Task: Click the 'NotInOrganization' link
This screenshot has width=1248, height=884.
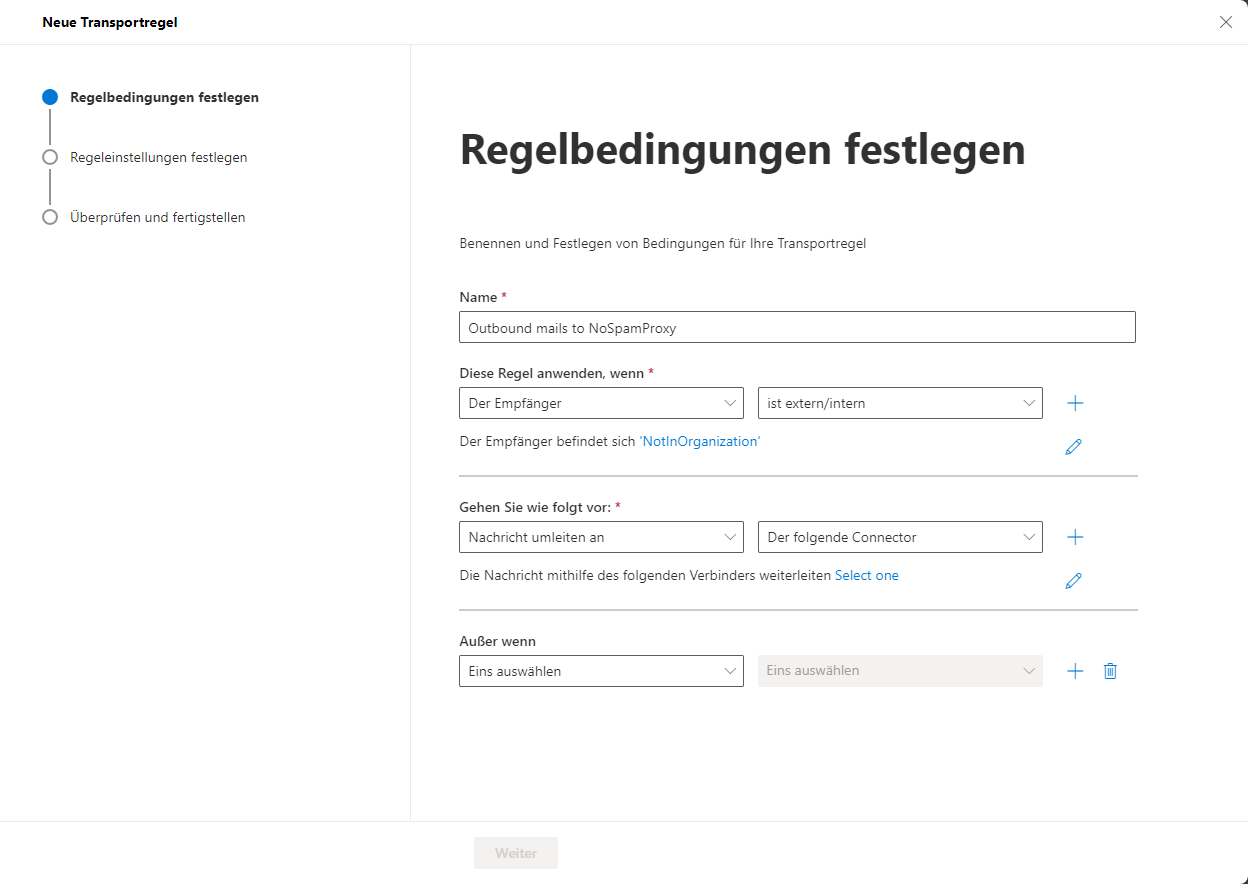Action: (x=700, y=441)
